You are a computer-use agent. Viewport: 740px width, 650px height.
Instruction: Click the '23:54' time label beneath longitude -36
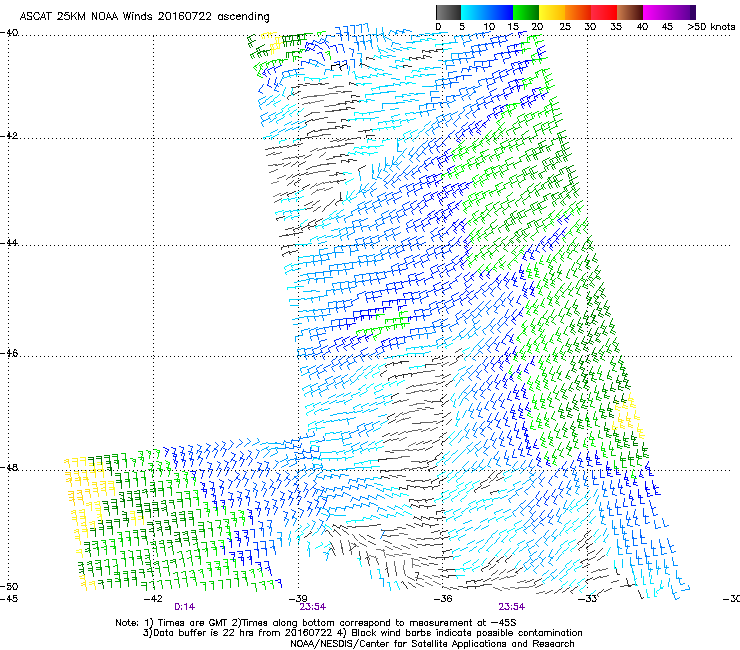tap(512, 607)
